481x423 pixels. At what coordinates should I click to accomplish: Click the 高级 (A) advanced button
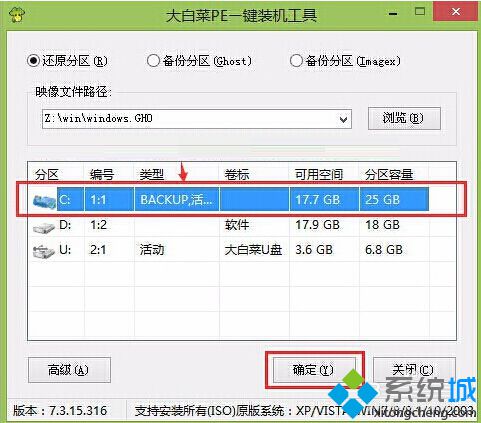(x=69, y=370)
